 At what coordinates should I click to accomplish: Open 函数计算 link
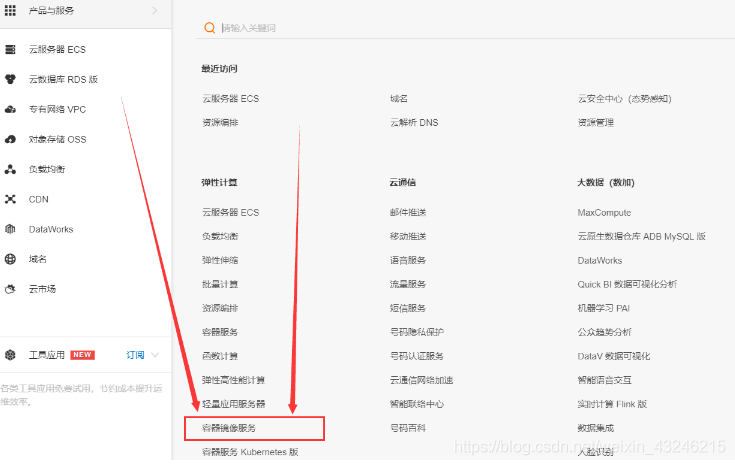pyautogui.click(x=220, y=356)
